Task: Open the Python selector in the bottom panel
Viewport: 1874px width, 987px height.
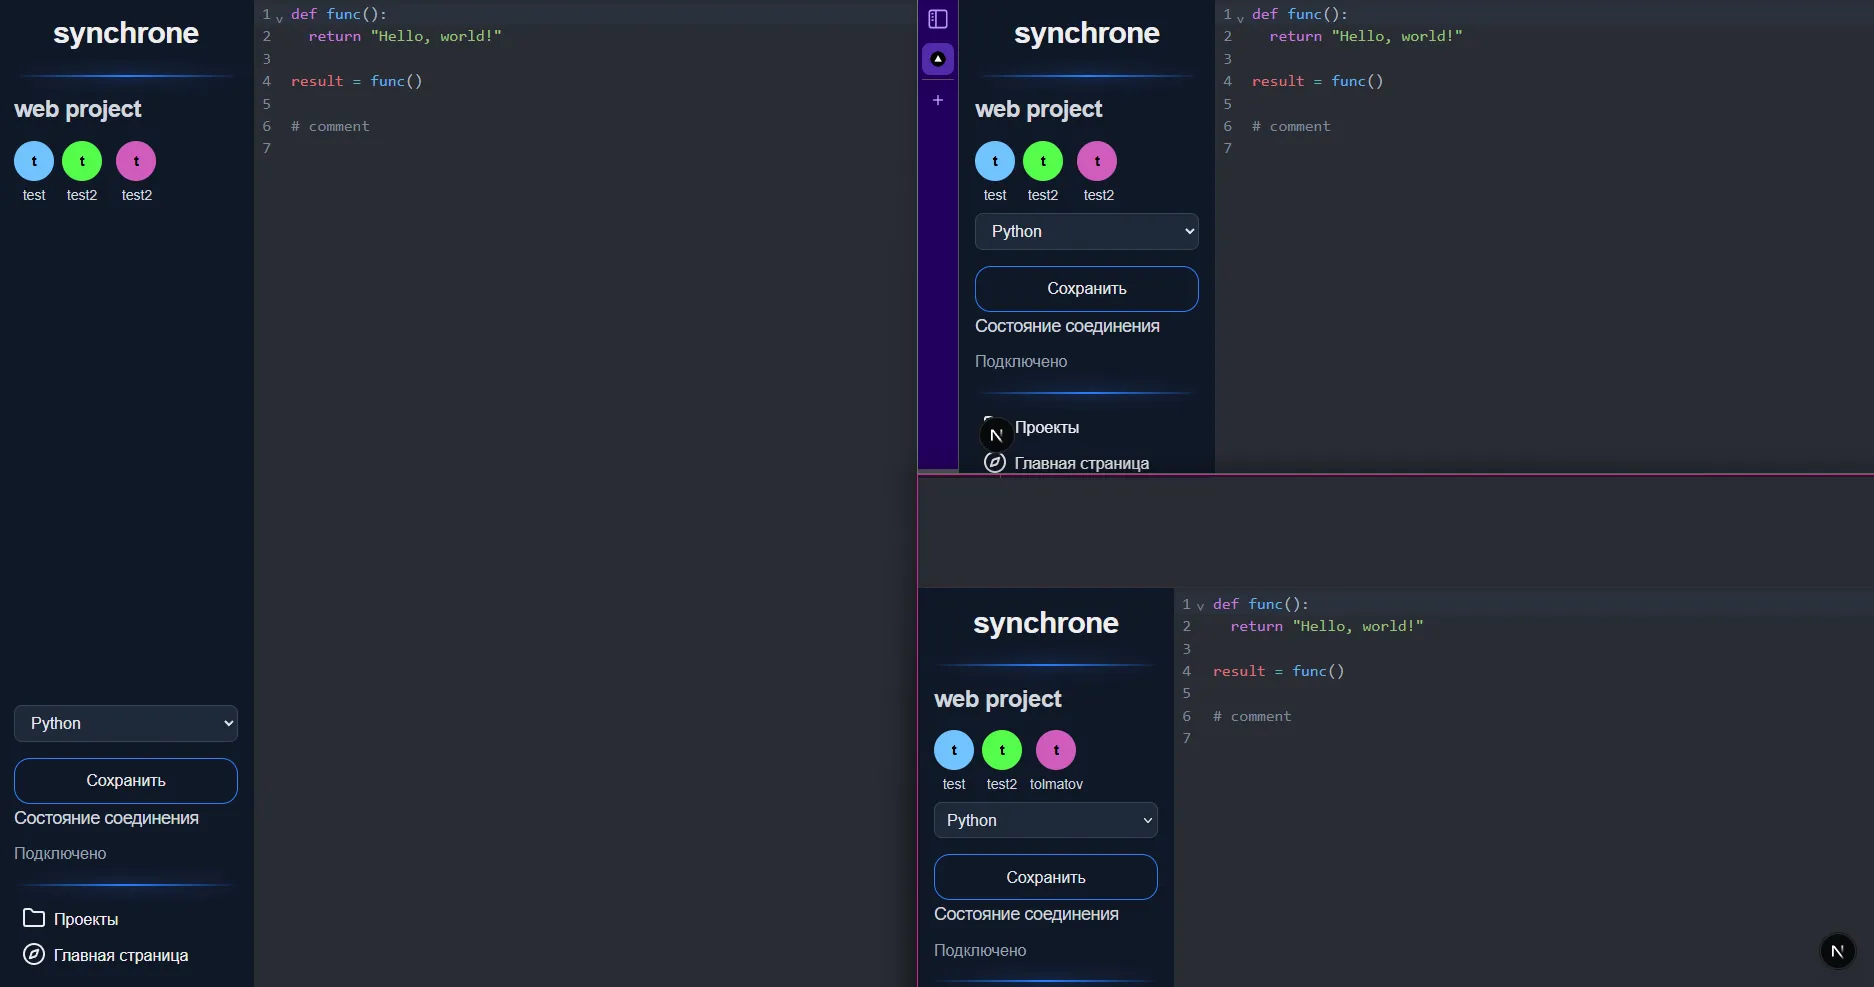Action: coord(1045,820)
